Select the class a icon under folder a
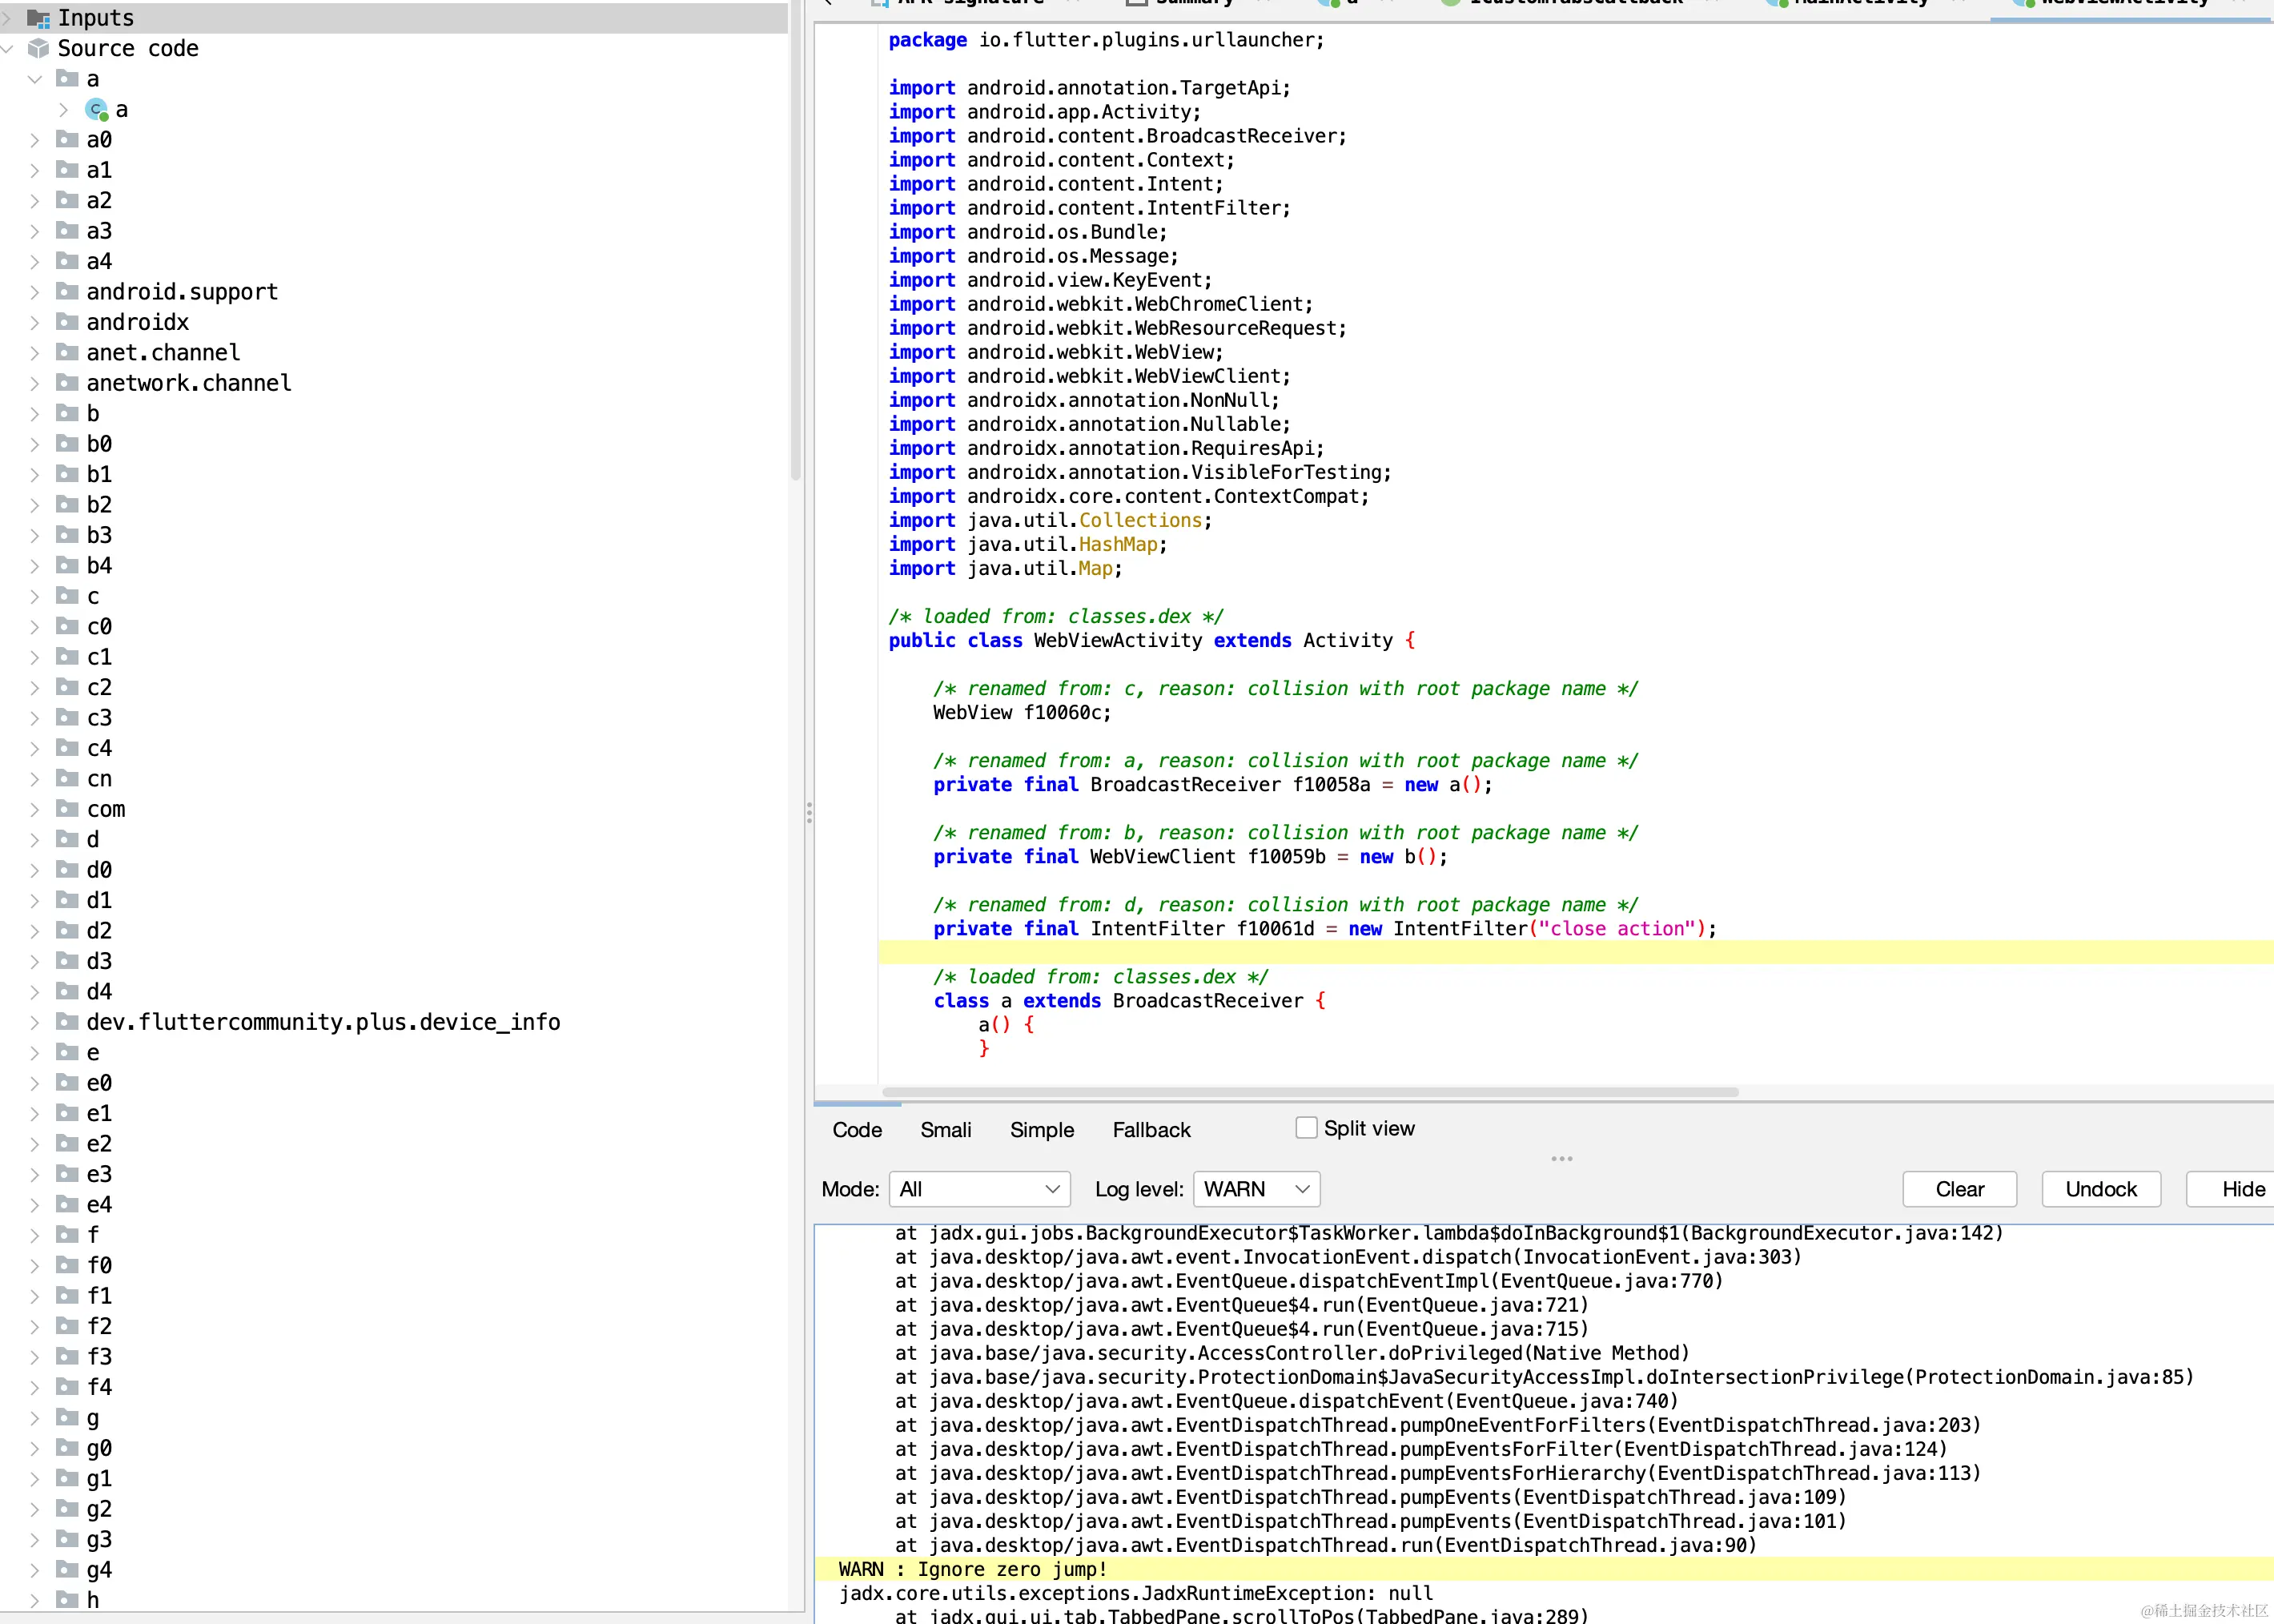 point(97,109)
